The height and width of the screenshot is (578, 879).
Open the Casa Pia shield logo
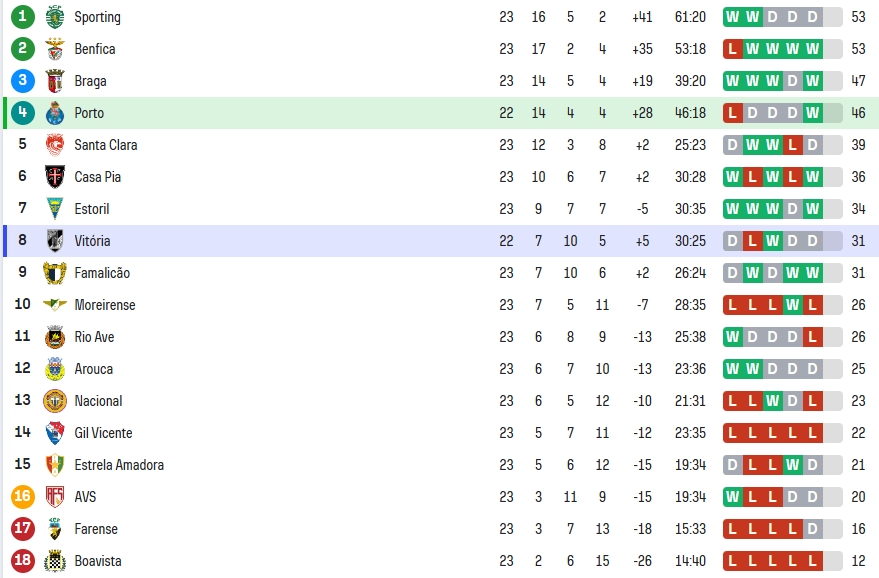(x=55, y=177)
